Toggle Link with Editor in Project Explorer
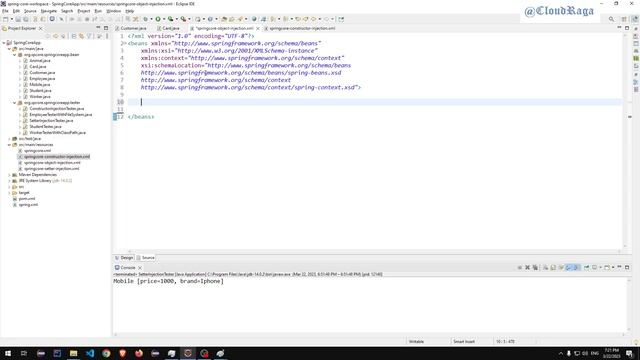The image size is (640, 360). [x=82, y=36]
